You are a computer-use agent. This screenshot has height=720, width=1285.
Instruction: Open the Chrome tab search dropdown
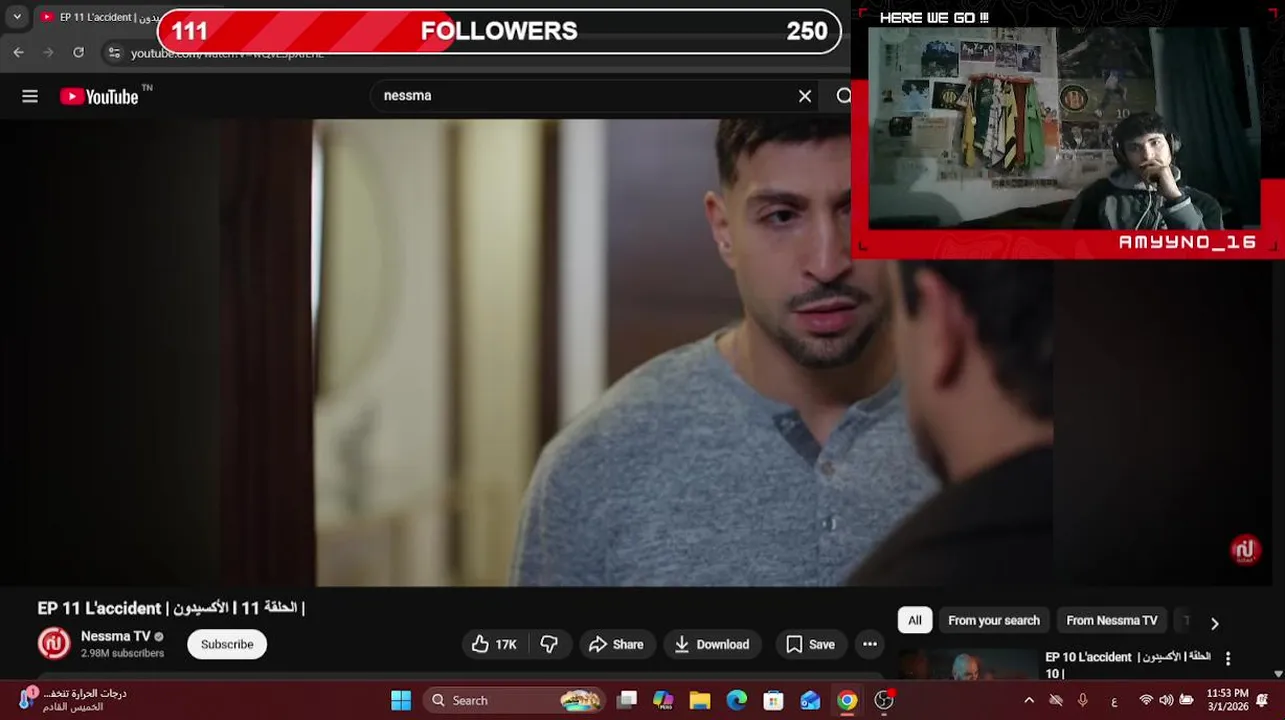(x=16, y=17)
